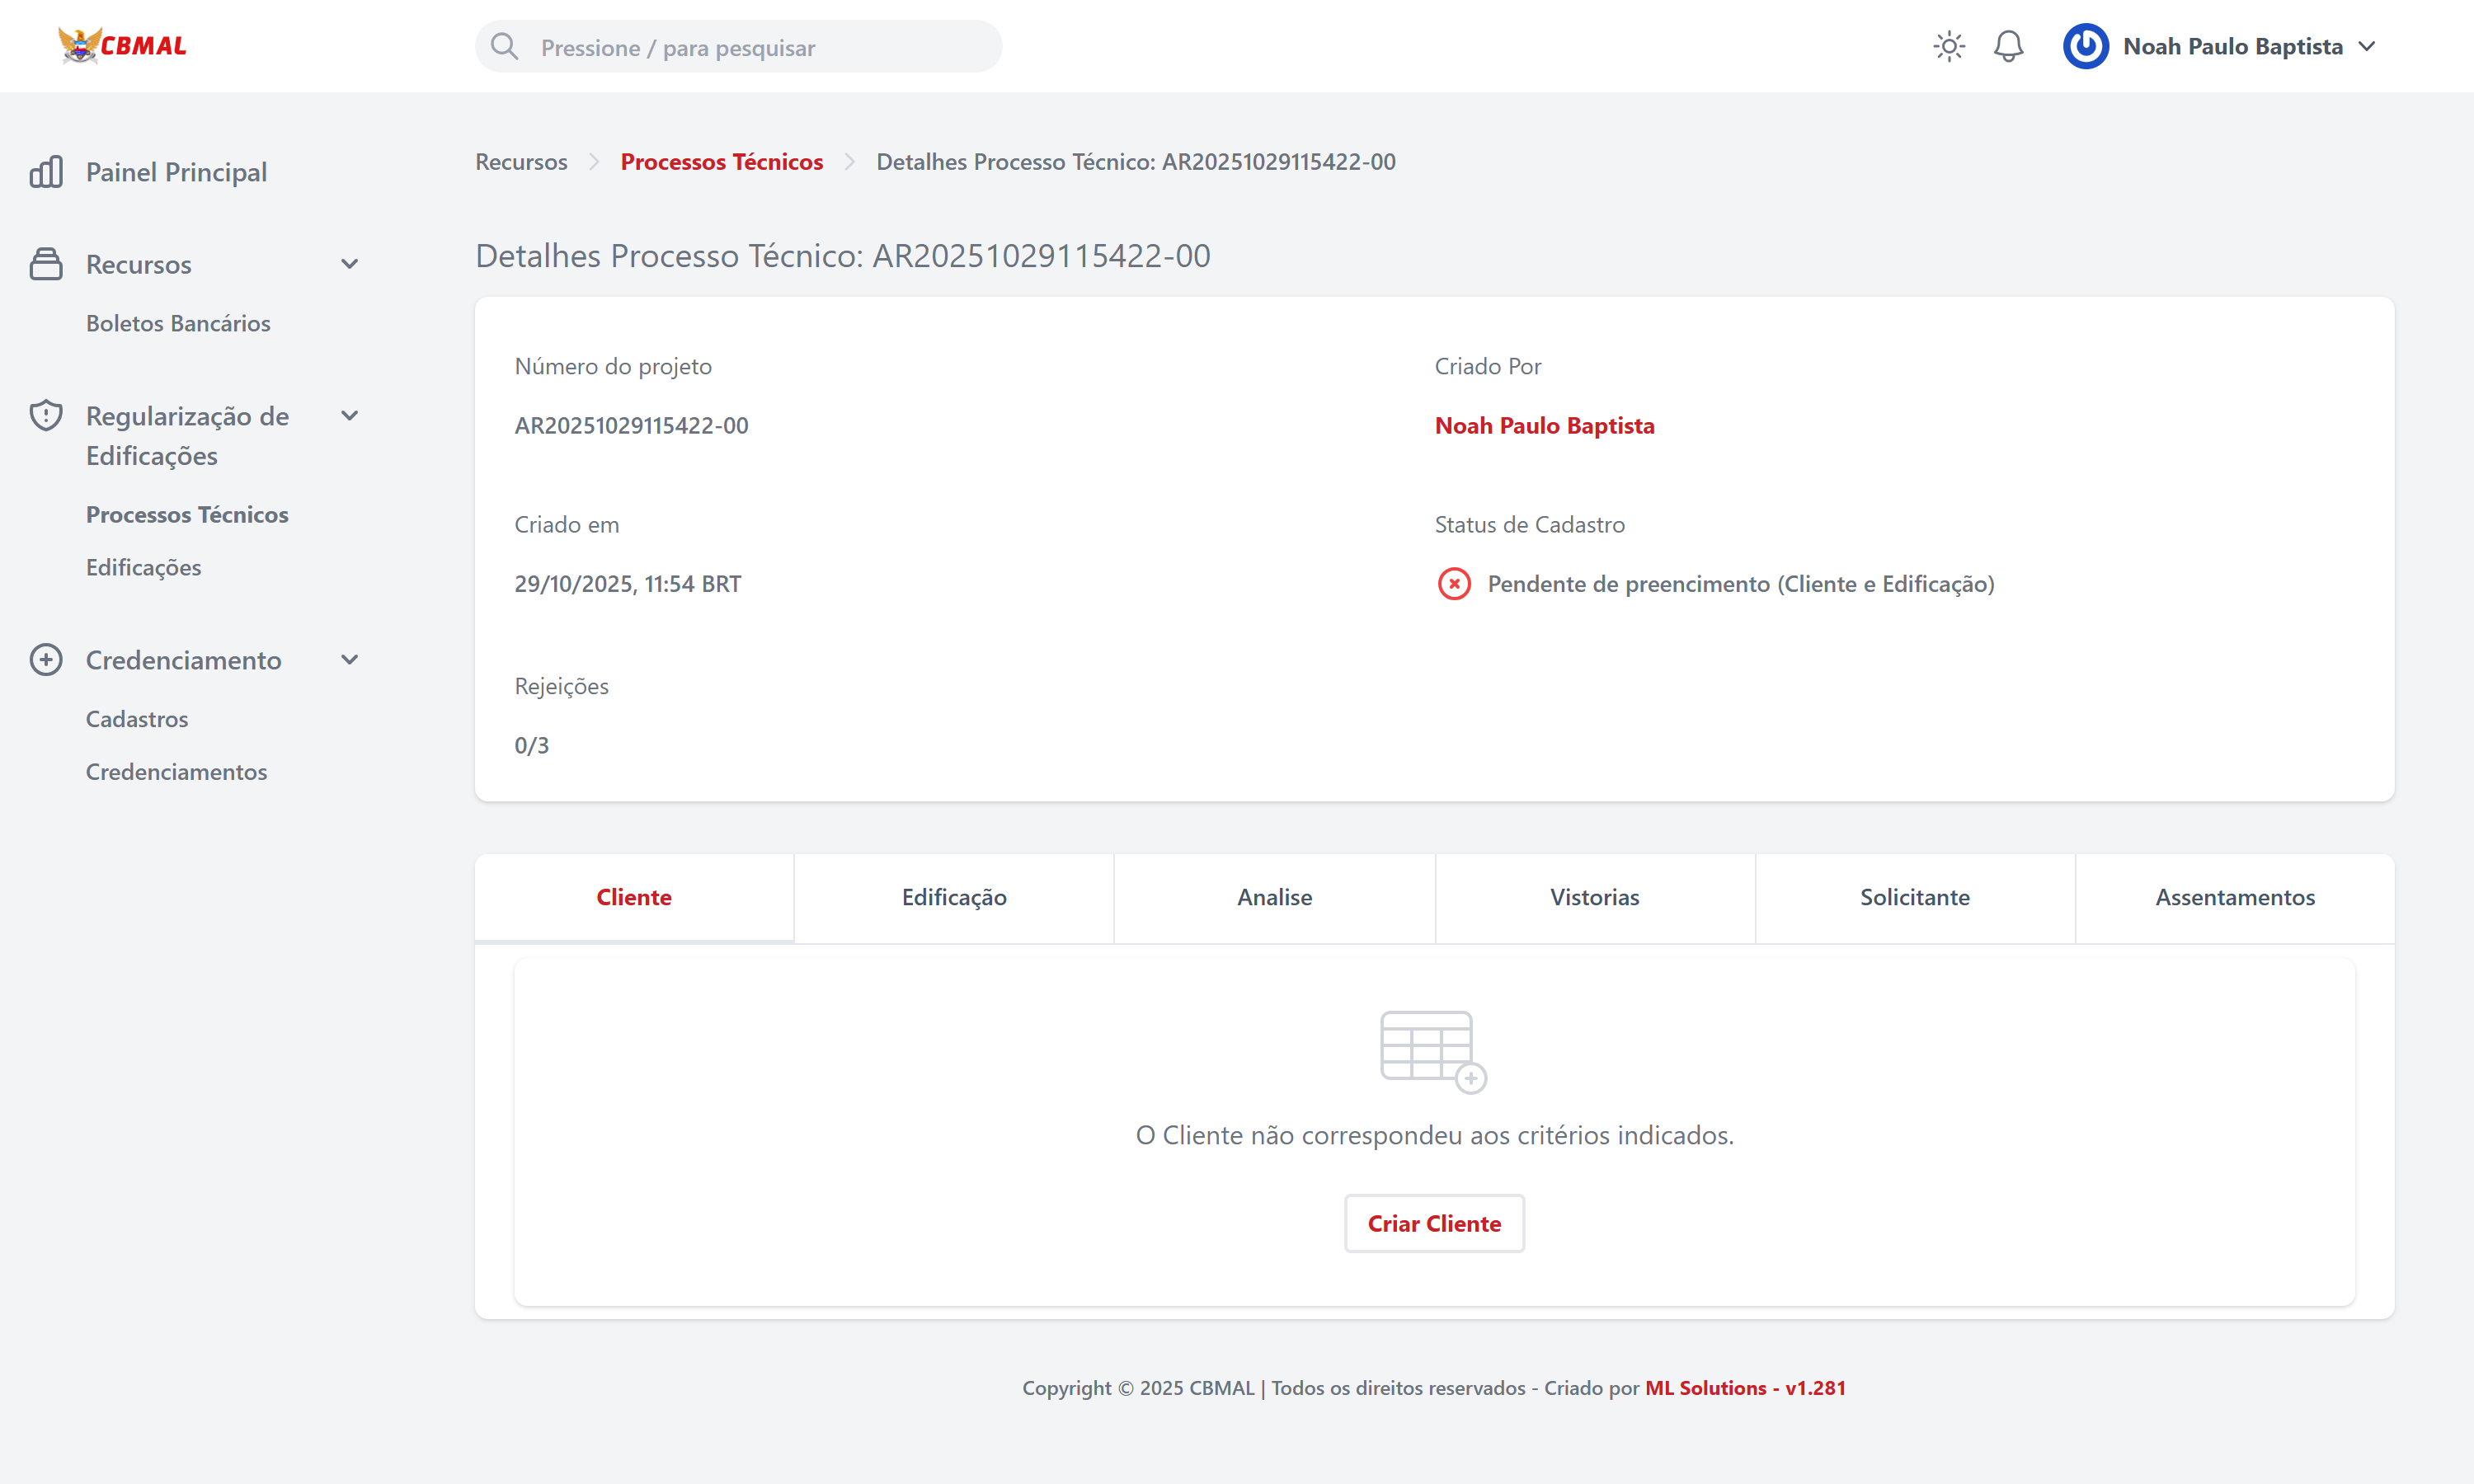Click the CBMAL logo

(122, 46)
